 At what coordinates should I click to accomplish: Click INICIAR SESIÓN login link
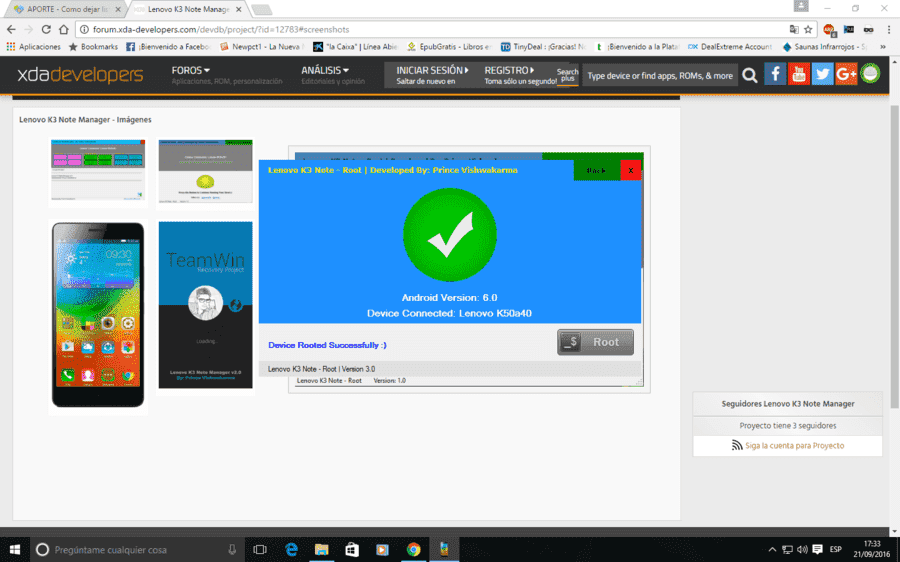tap(432, 71)
